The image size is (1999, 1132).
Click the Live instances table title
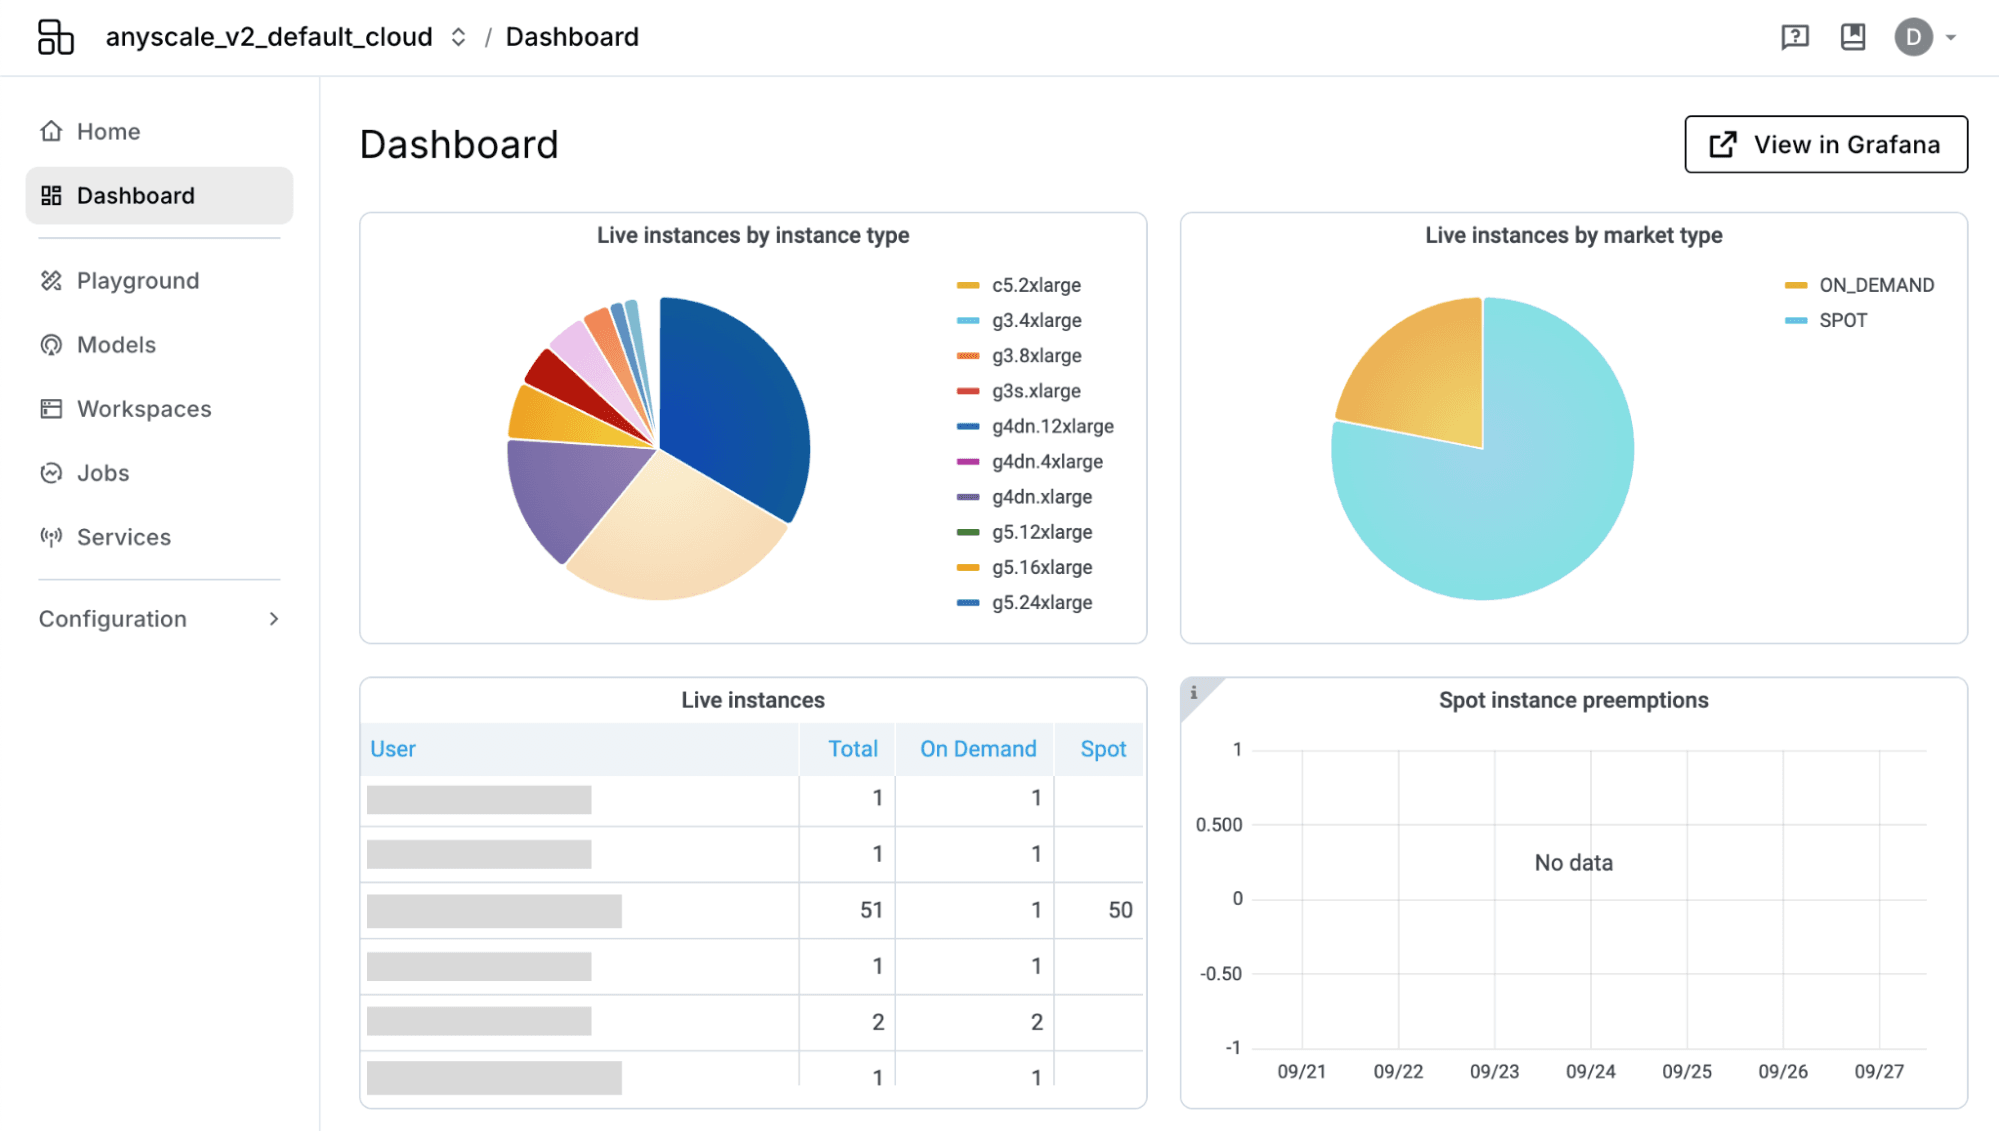(x=753, y=700)
